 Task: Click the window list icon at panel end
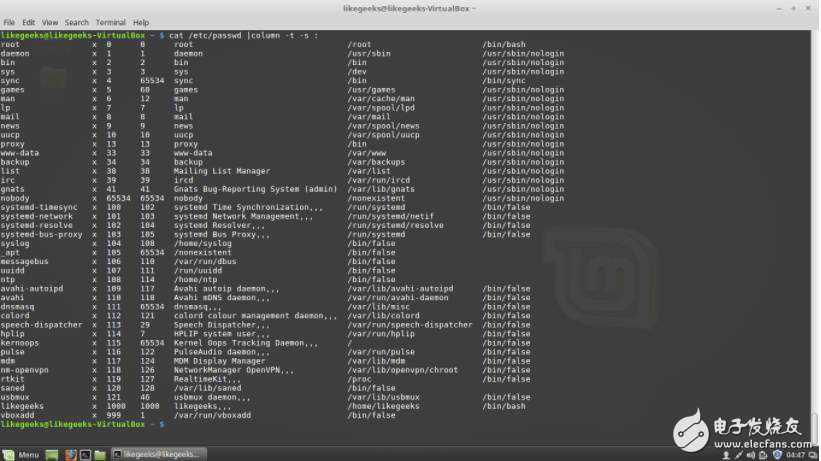813,455
